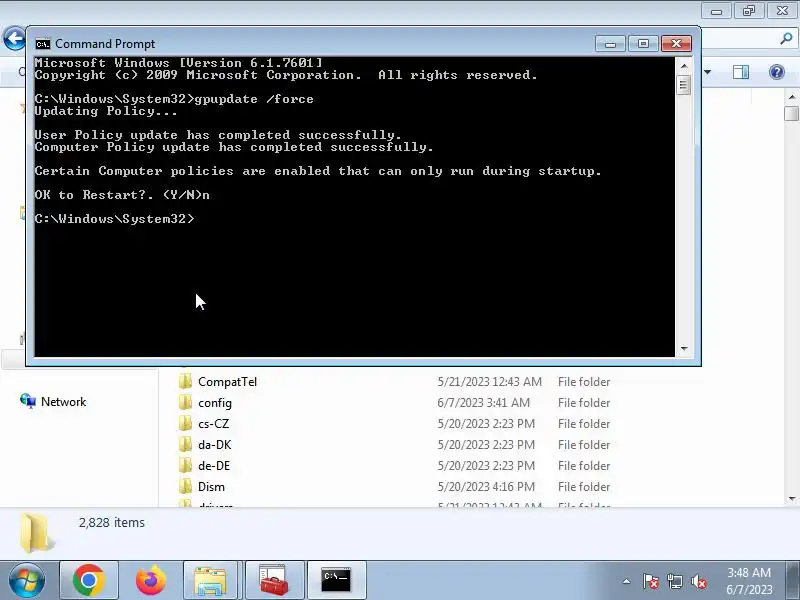Click the Dism date 5/20/2023 4:16 PM

[x=486, y=486]
